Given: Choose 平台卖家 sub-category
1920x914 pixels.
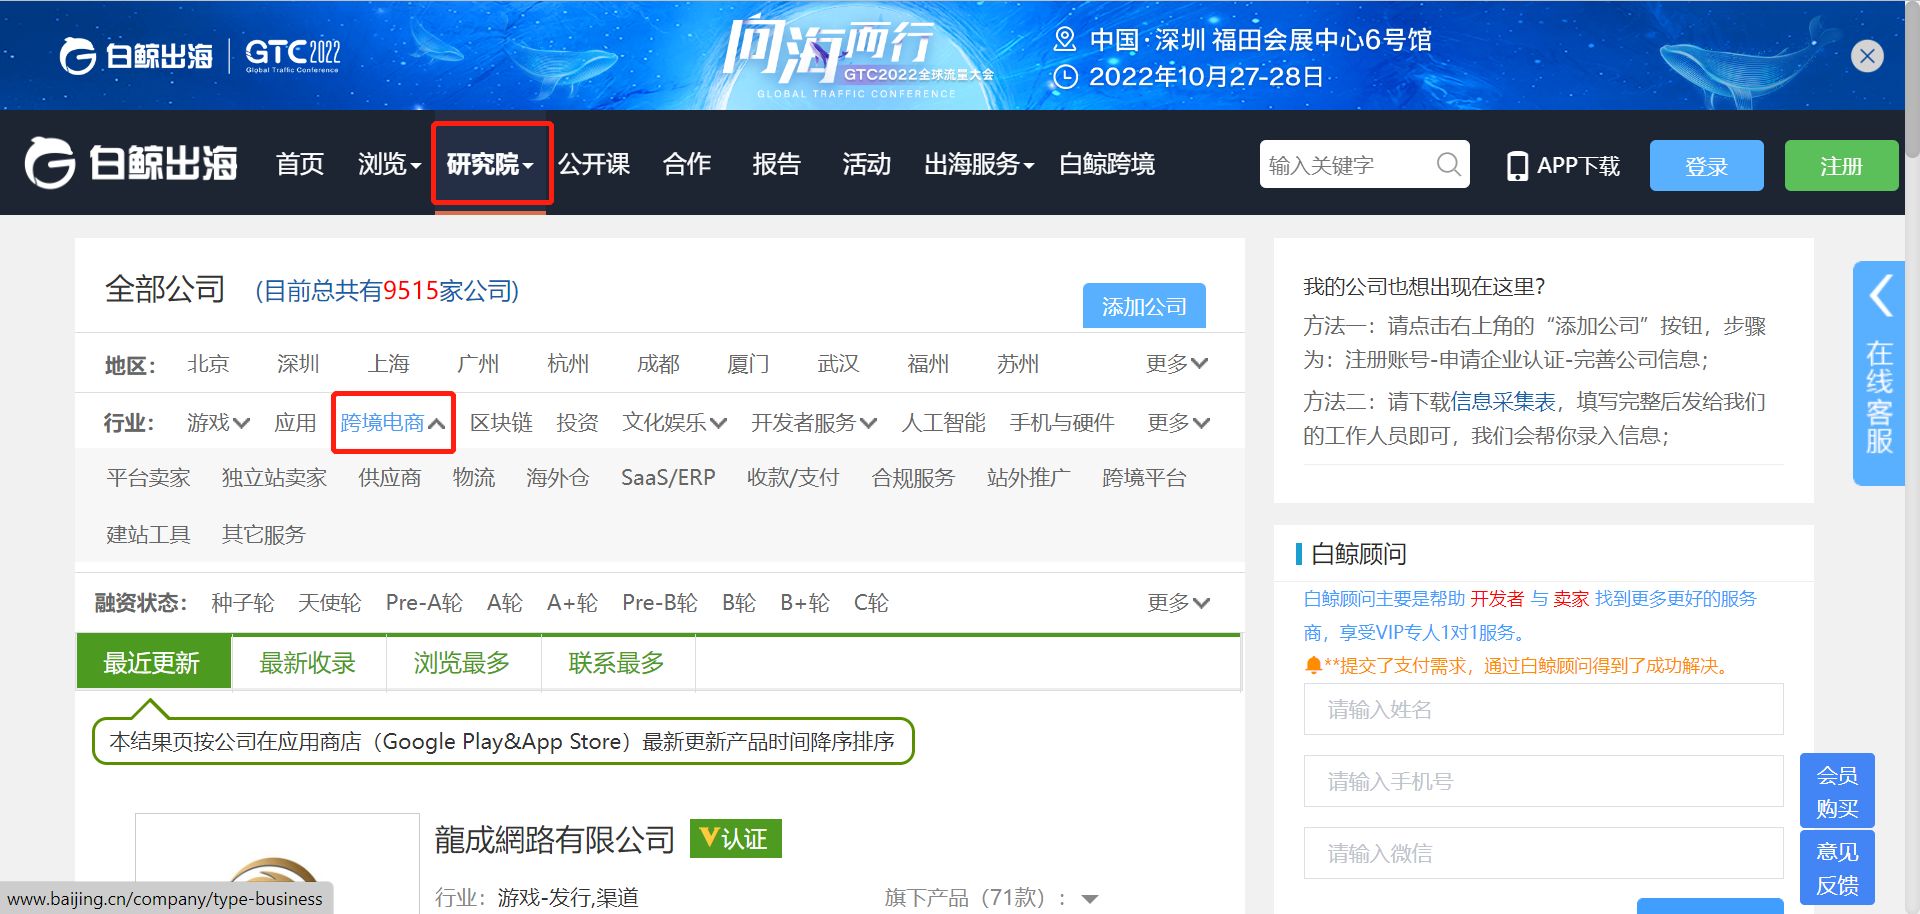Looking at the screenshot, I should [x=148, y=478].
